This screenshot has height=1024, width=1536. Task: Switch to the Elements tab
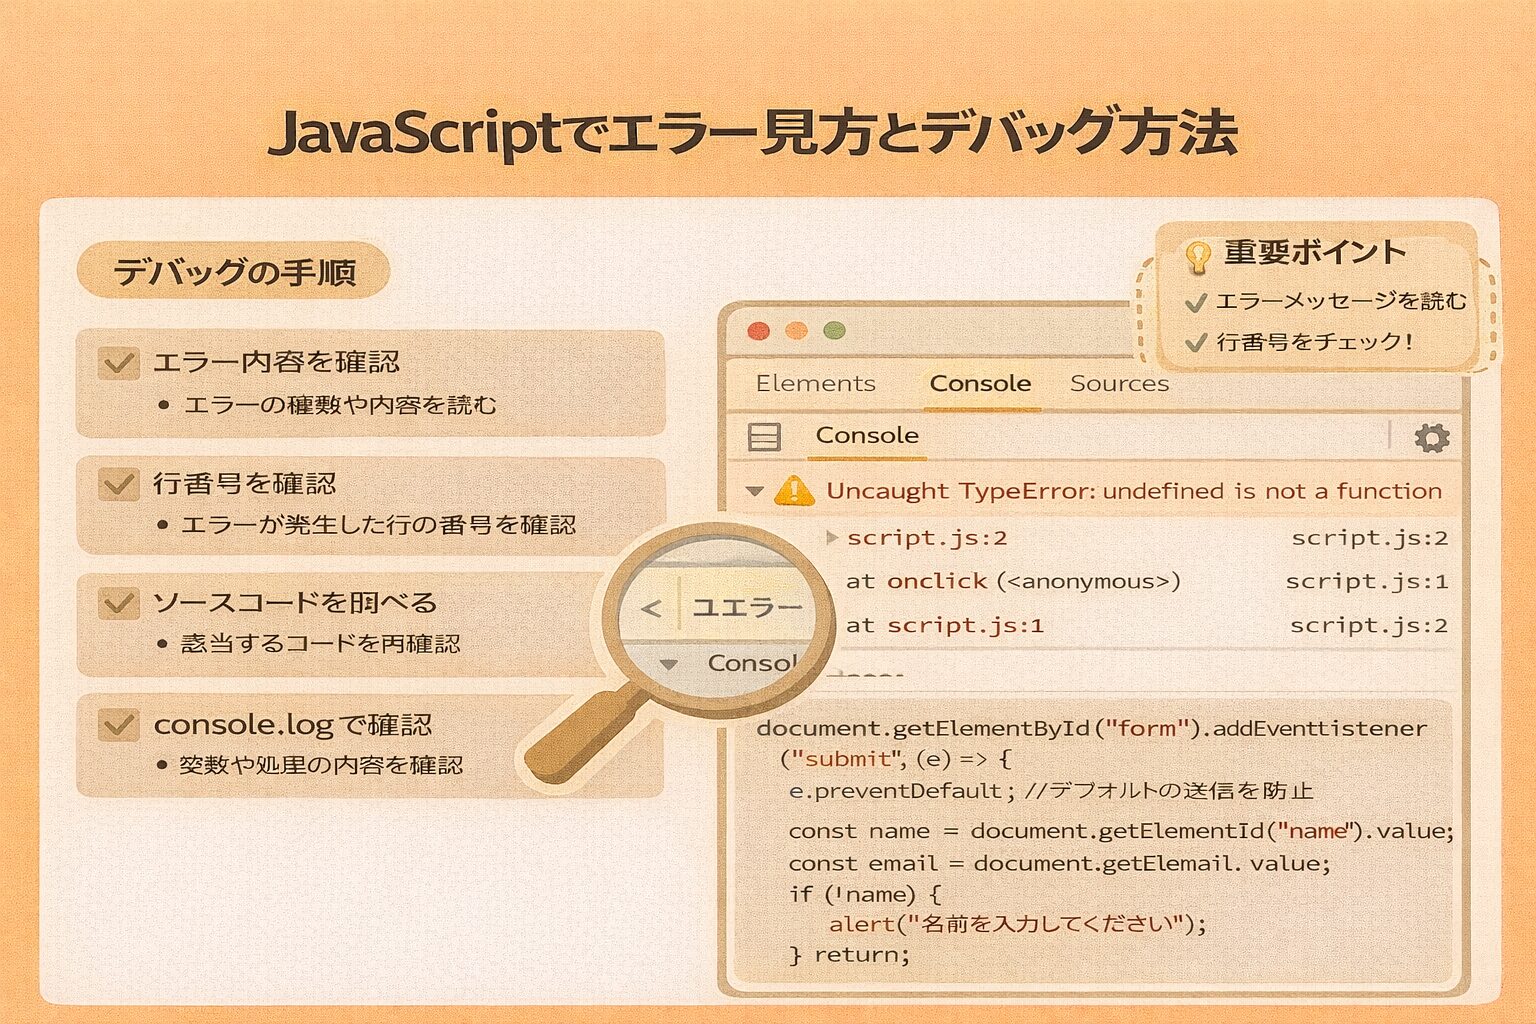click(x=815, y=384)
